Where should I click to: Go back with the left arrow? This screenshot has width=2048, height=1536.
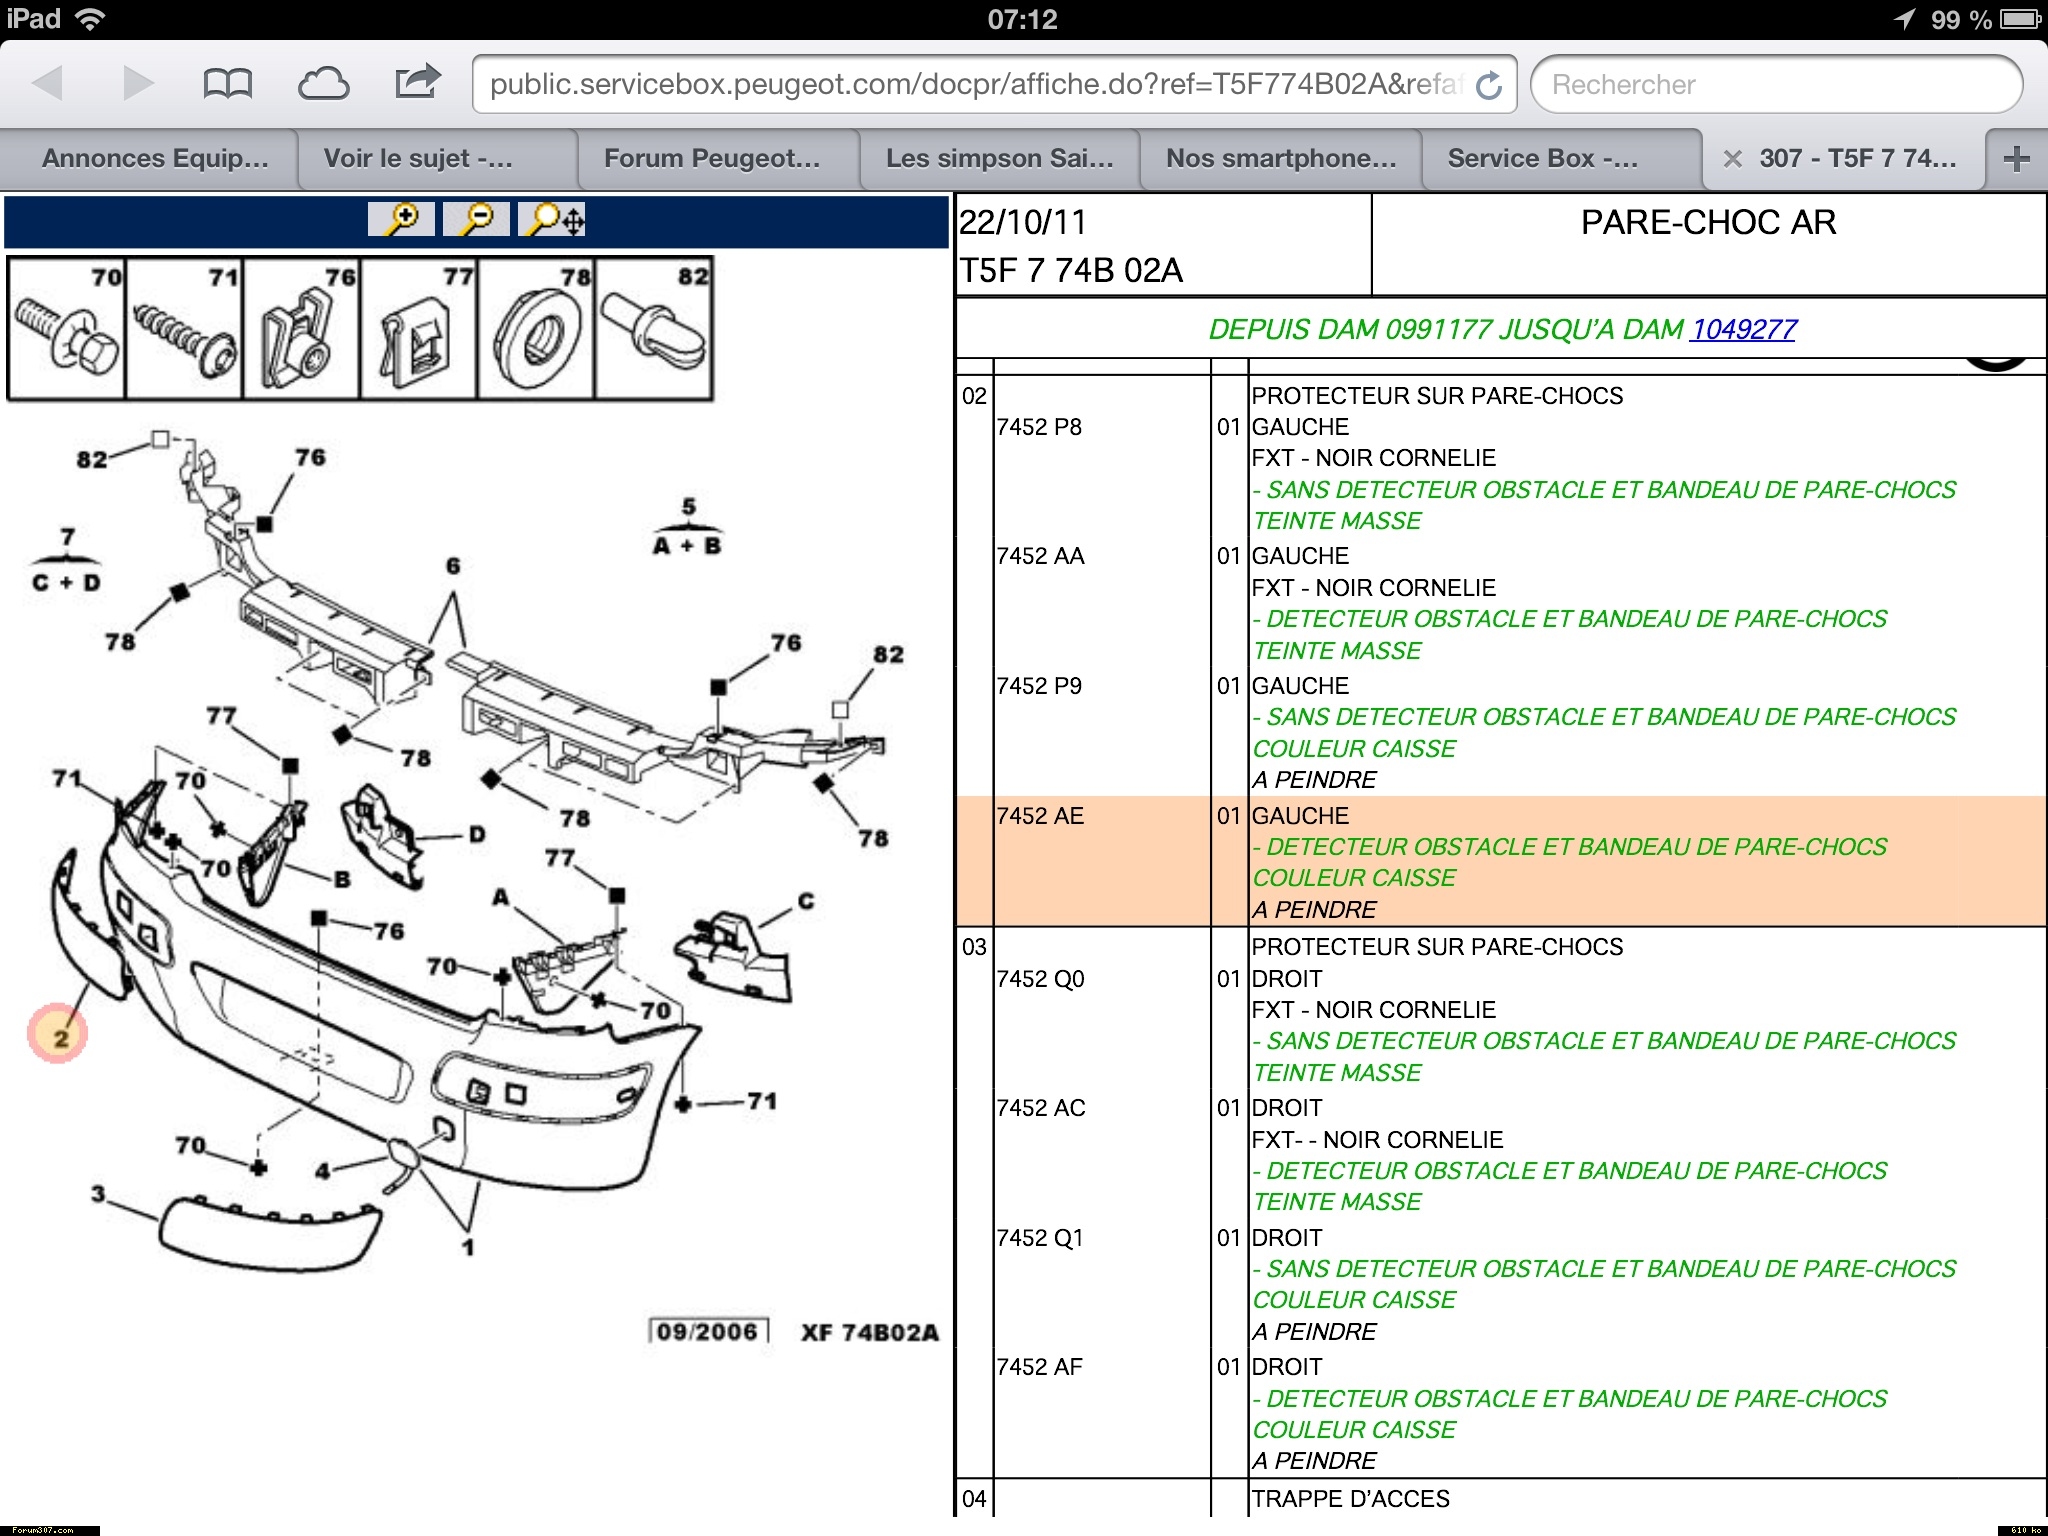(48, 83)
